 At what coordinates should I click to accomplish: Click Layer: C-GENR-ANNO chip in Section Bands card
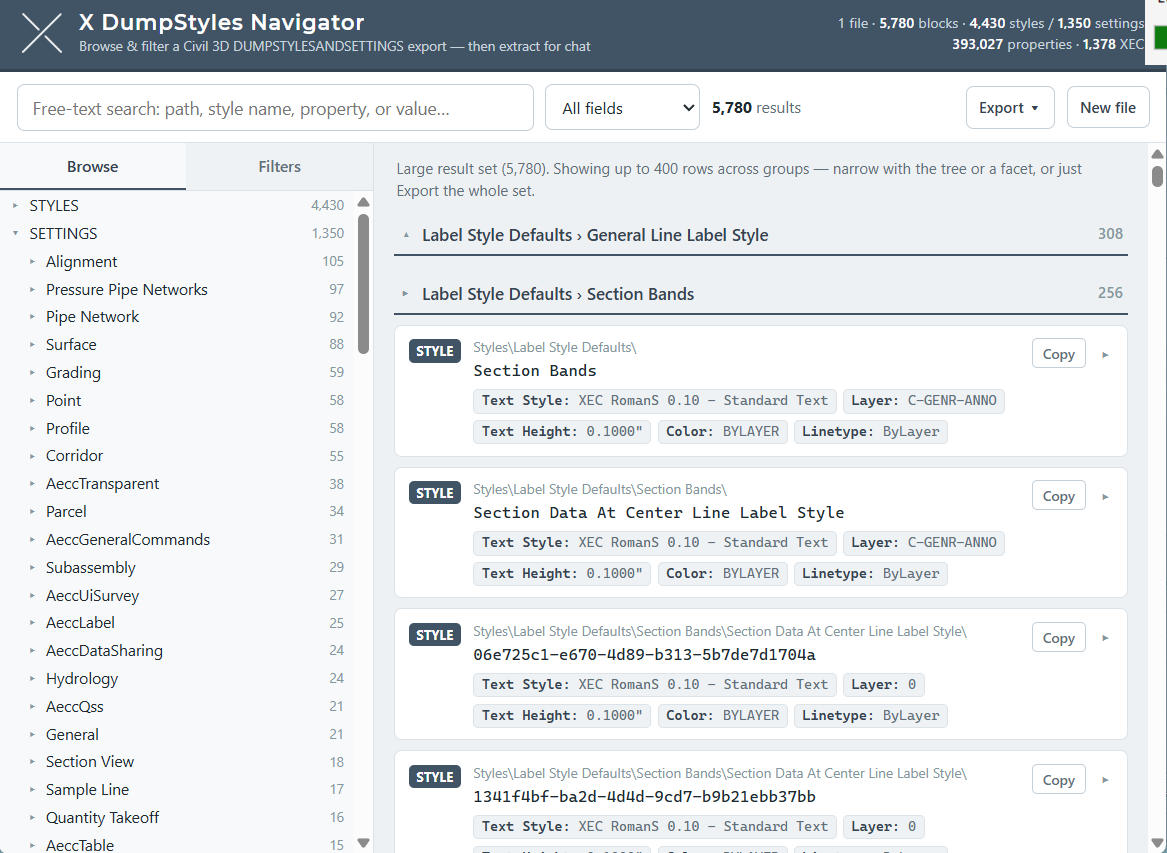coord(924,400)
